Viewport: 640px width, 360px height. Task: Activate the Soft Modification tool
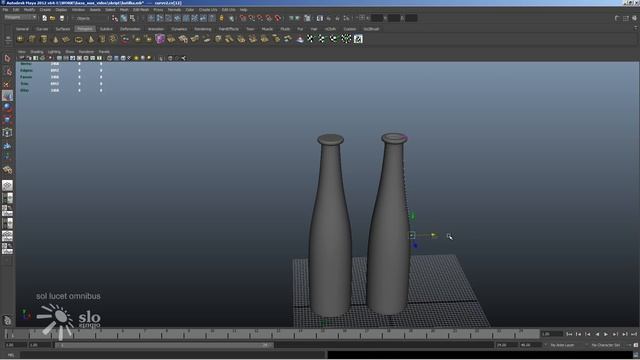[x=7, y=146]
